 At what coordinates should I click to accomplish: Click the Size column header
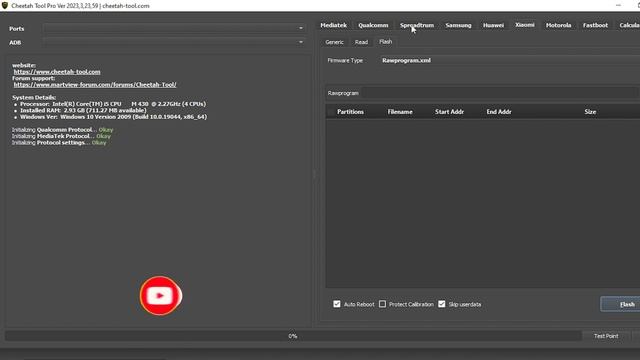tap(590, 112)
